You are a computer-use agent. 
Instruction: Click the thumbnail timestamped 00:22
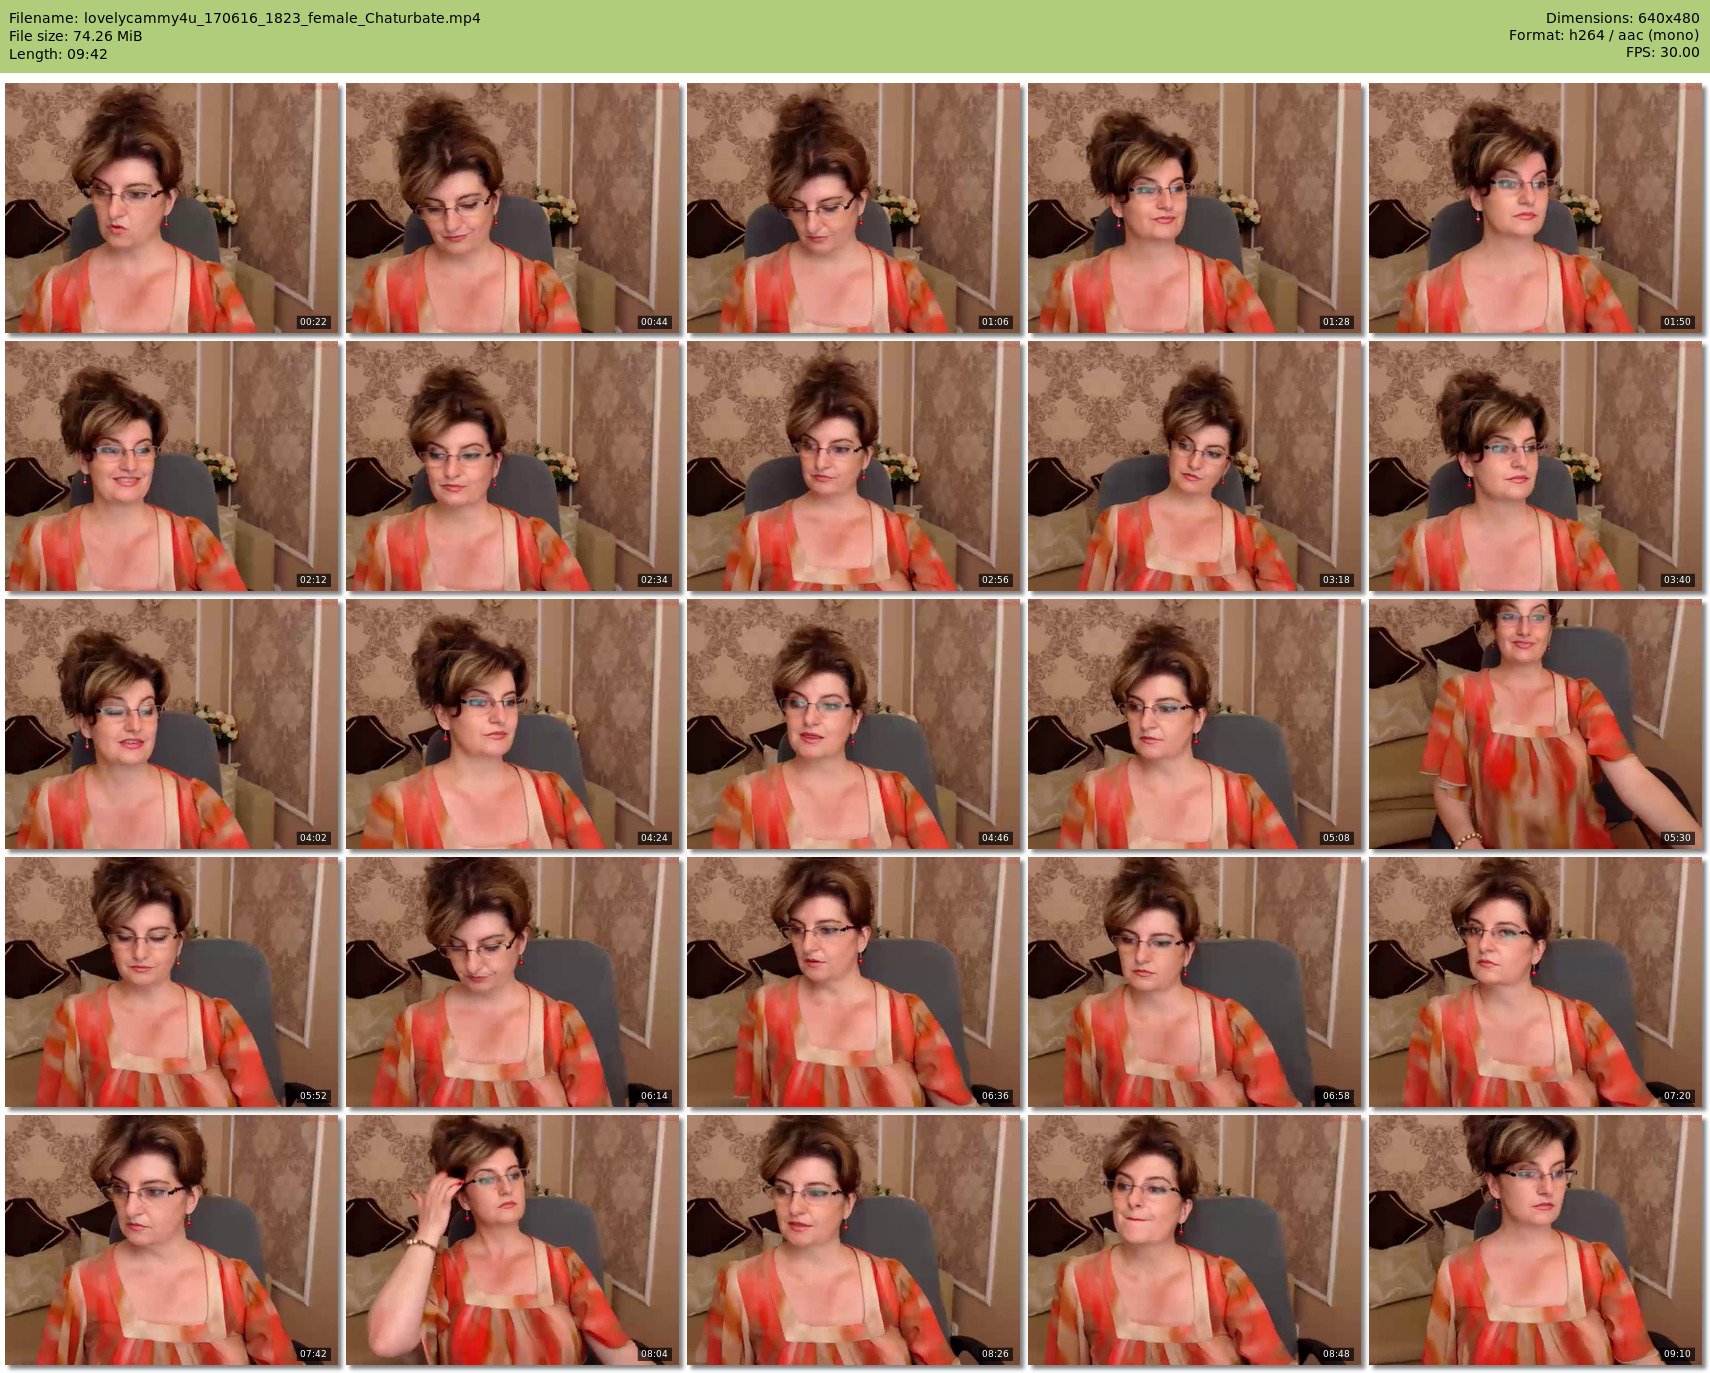[x=172, y=208]
